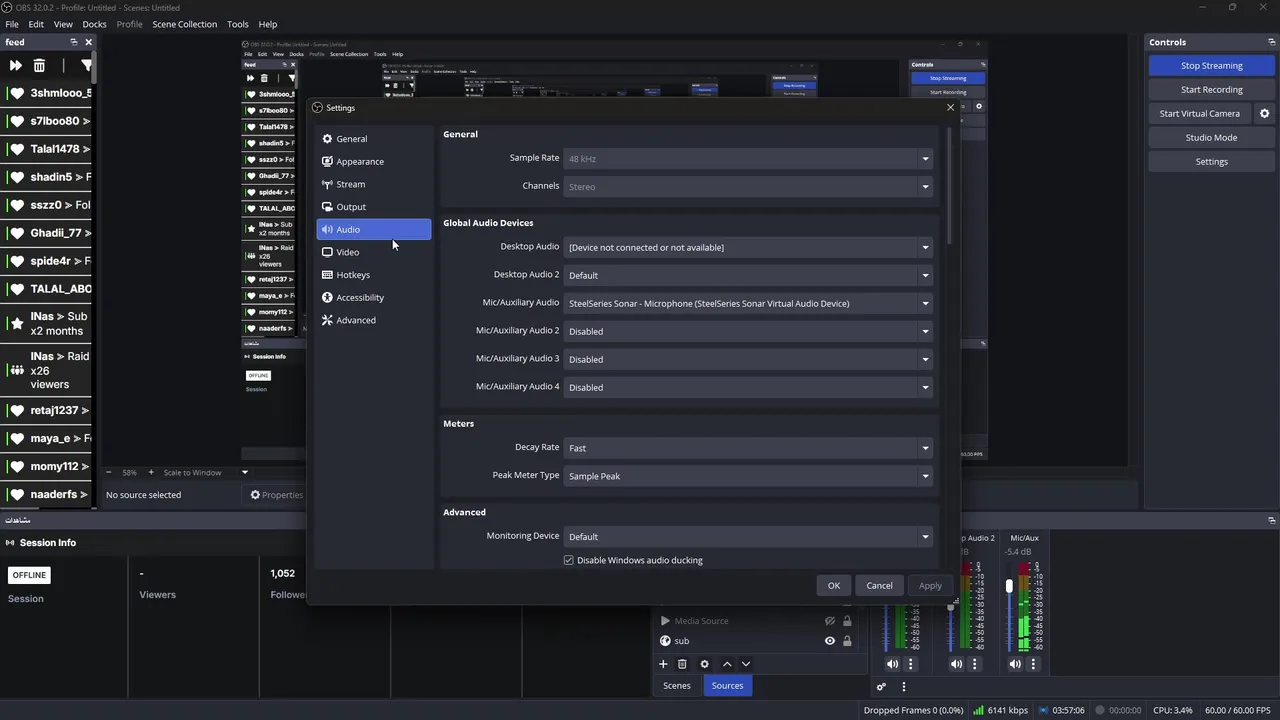Skip alerts with the feed fast-forward icon
The height and width of the screenshot is (720, 1280).
point(15,65)
